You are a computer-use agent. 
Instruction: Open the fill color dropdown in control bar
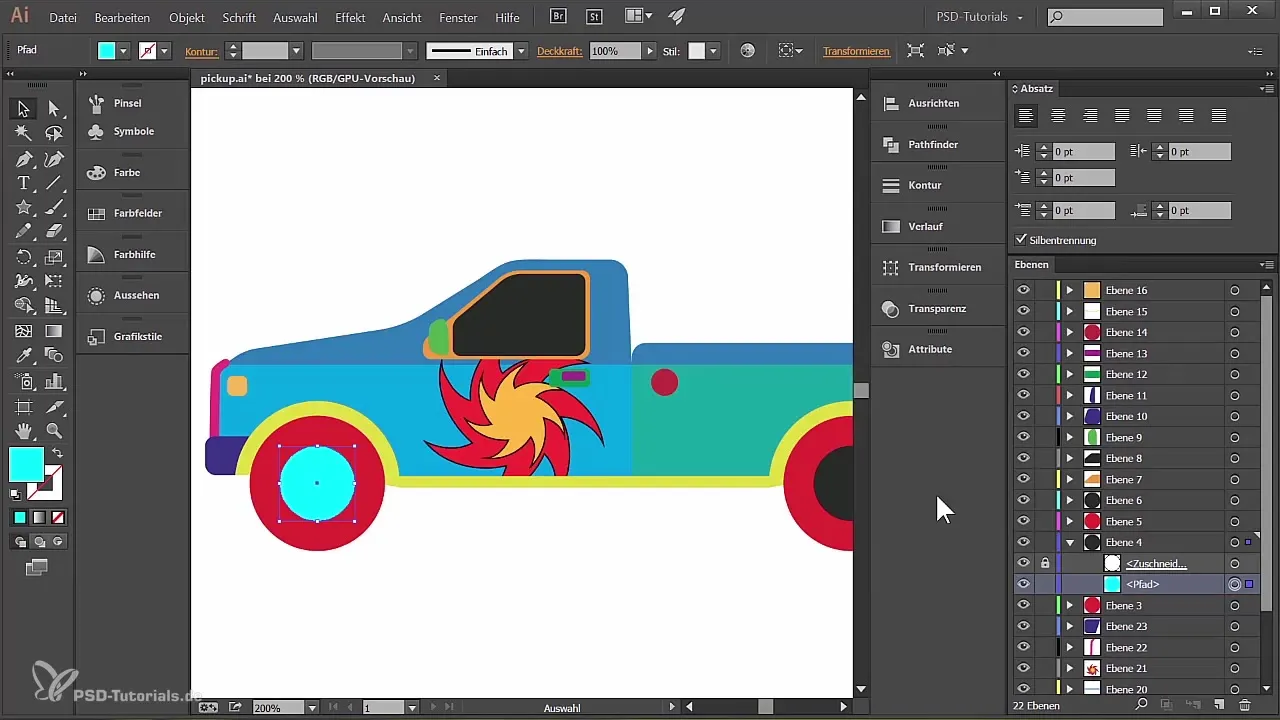(x=123, y=51)
